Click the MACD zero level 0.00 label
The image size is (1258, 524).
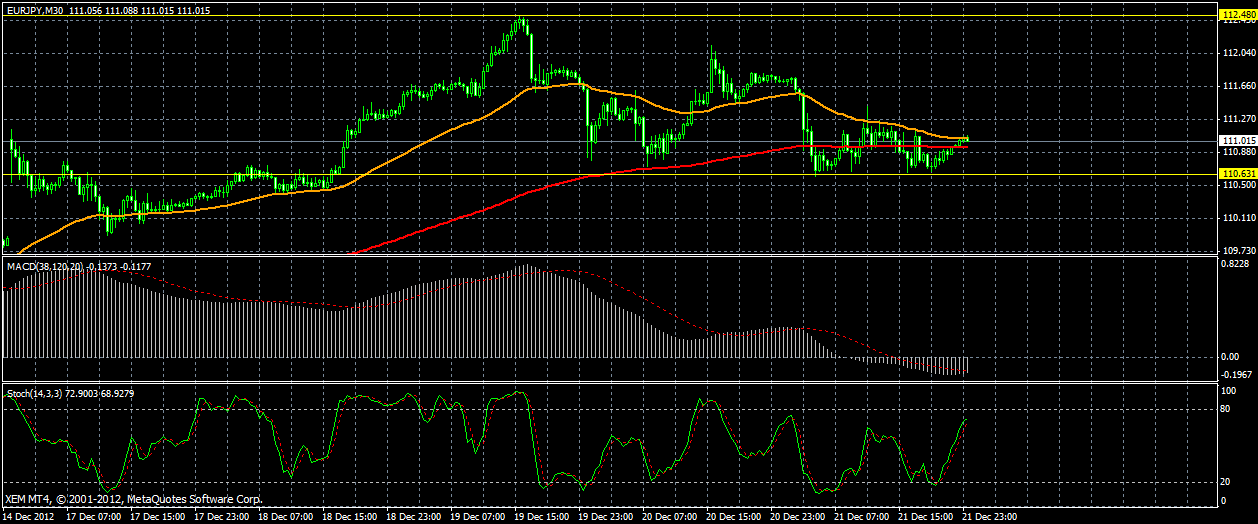coord(1230,357)
